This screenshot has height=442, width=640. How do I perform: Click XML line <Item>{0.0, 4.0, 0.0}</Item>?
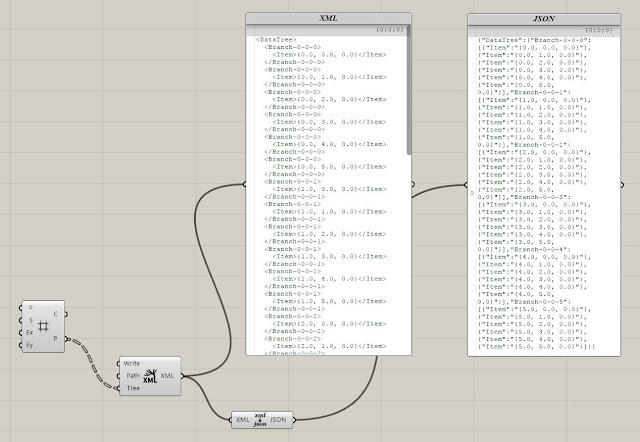[x=329, y=144]
